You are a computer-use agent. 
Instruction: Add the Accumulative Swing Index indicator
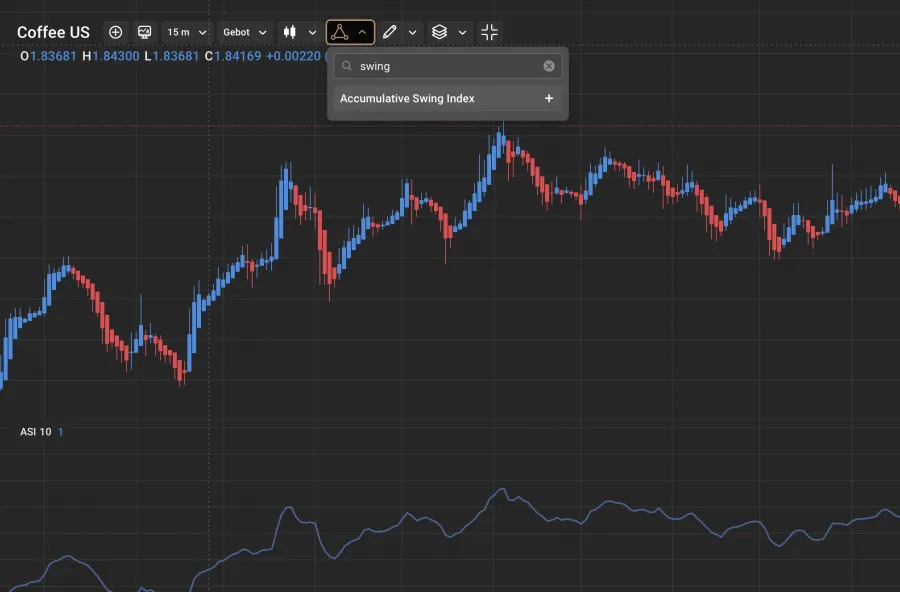coord(549,98)
